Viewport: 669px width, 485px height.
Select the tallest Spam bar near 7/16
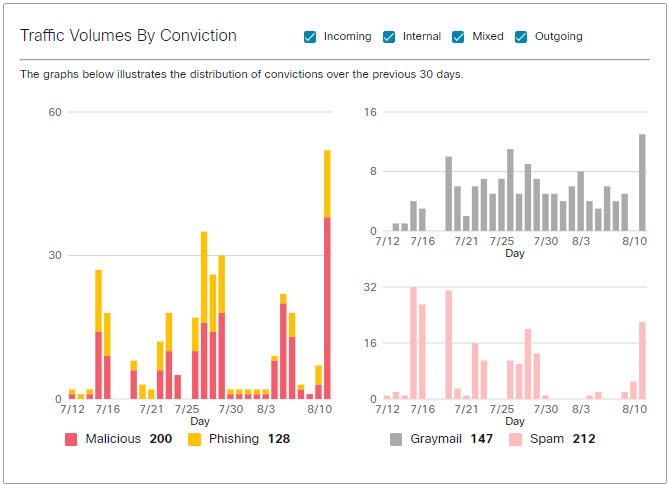[x=413, y=343]
